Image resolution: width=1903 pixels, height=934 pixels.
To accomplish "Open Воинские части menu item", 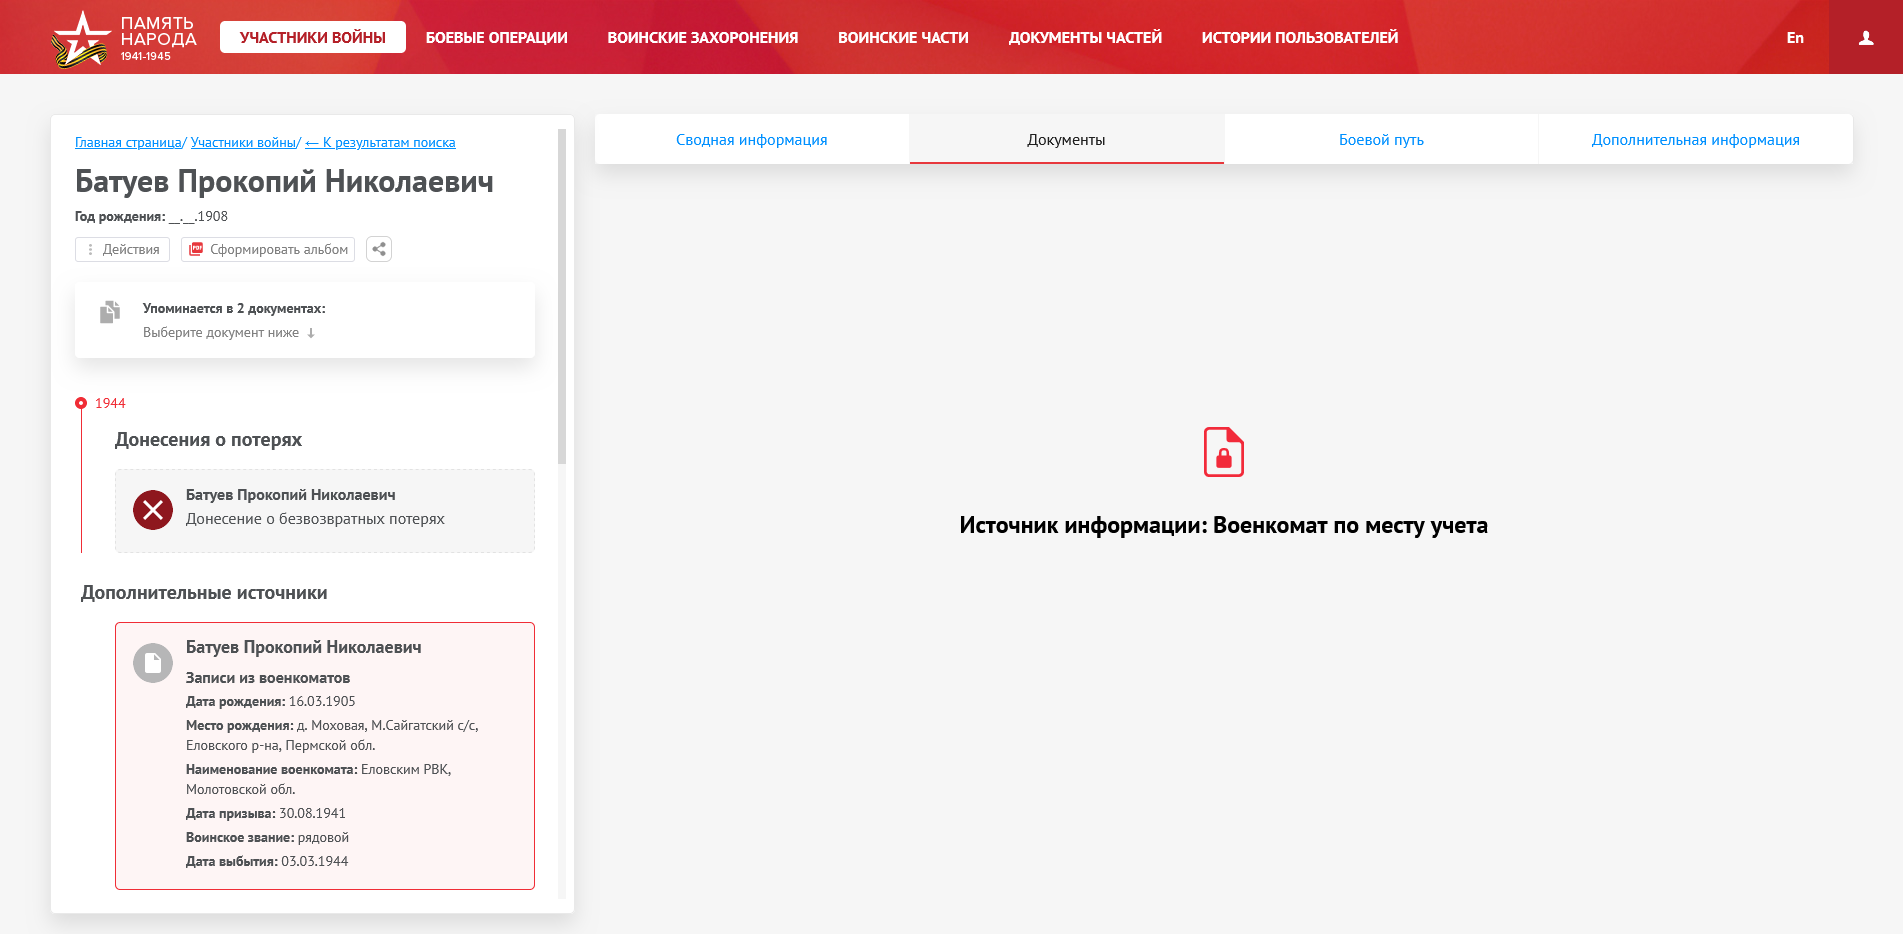I will (x=903, y=37).
